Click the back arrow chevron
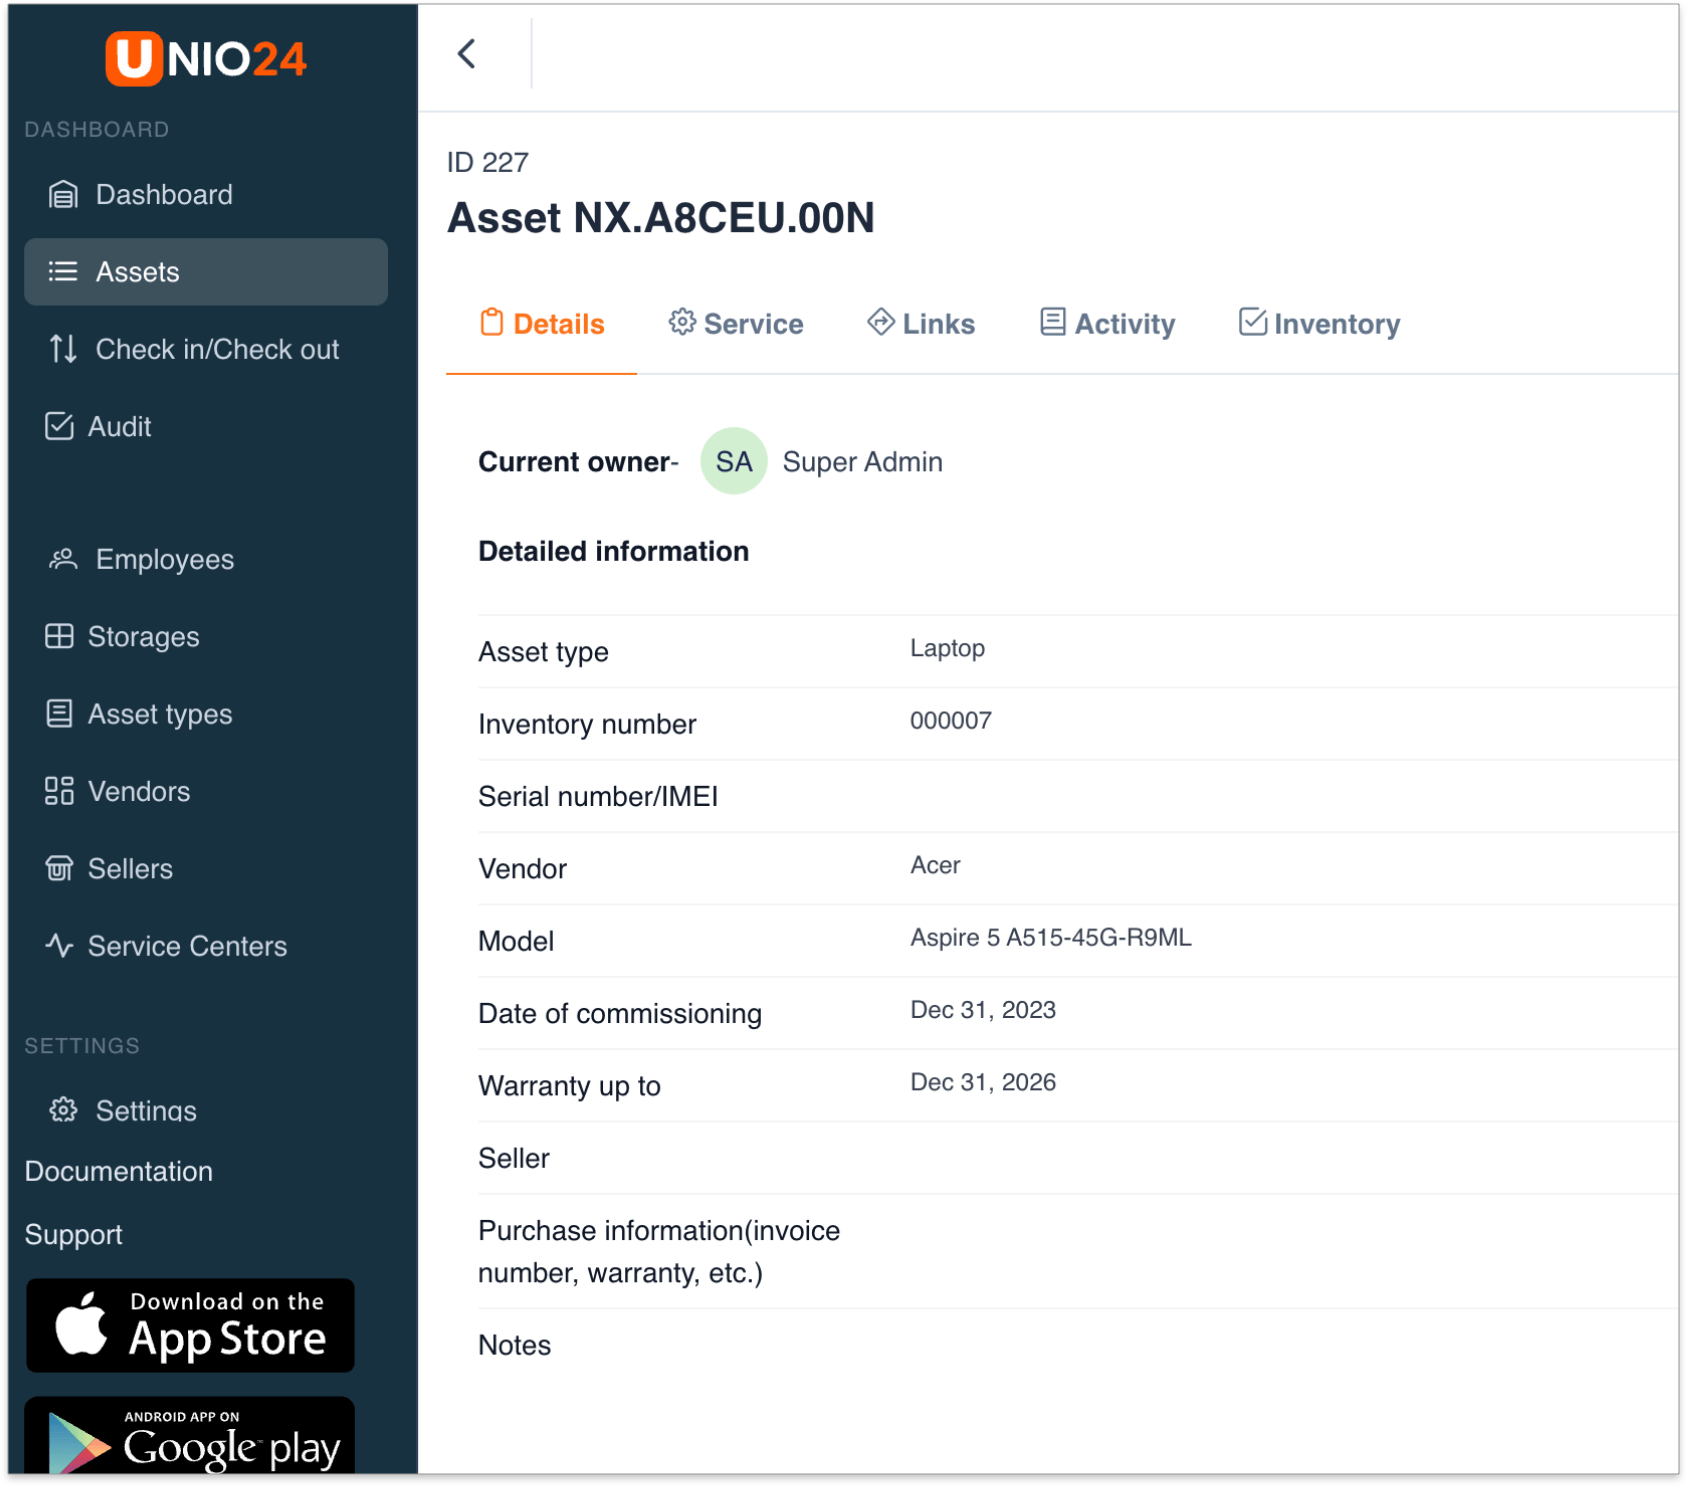The height and width of the screenshot is (1486, 1687). (x=467, y=54)
